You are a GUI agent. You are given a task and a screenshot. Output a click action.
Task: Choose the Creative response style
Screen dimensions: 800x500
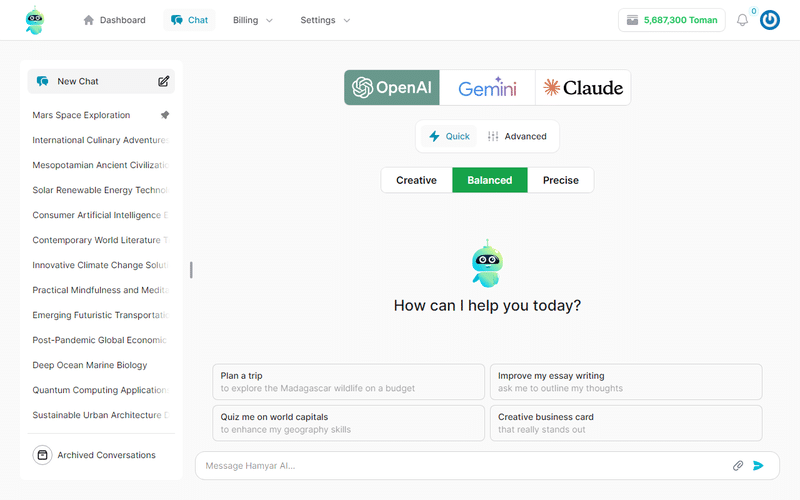pos(416,180)
